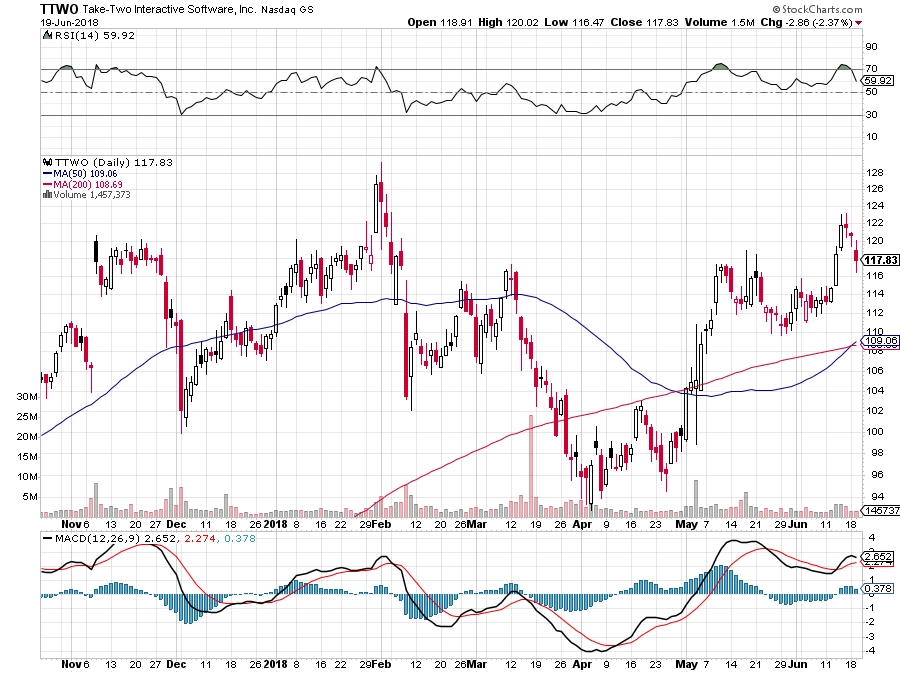The height and width of the screenshot is (673, 900).
Task: Click the 117.83 price tag on right axis
Action: (881, 260)
